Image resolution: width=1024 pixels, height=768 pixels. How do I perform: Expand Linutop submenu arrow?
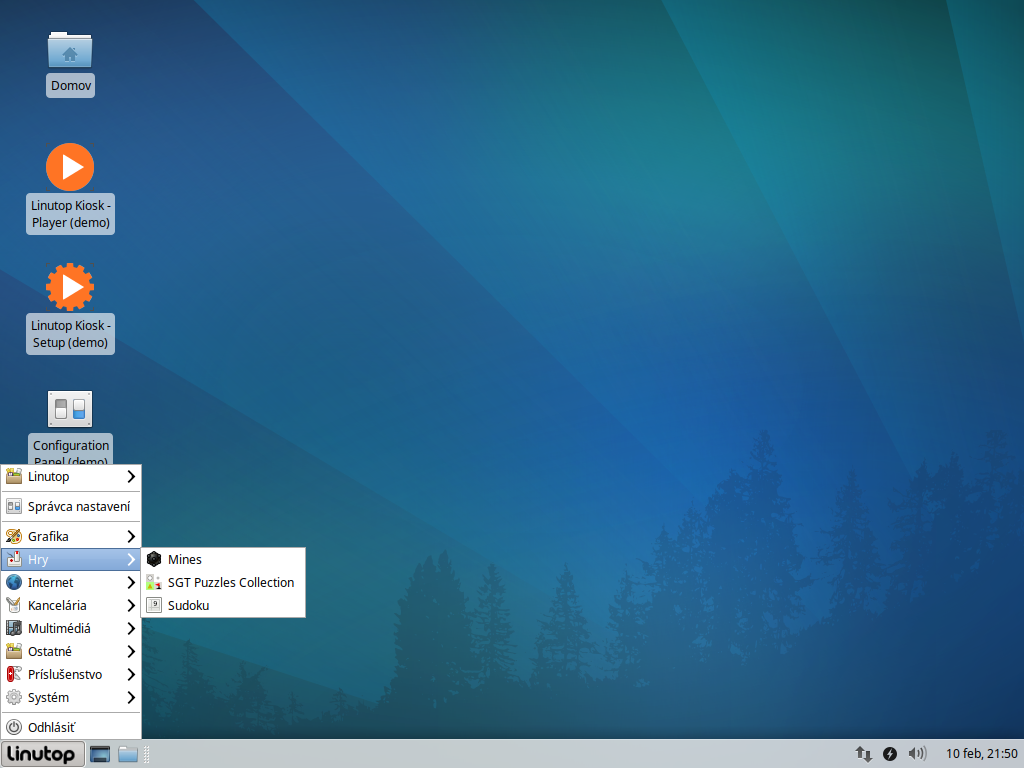click(131, 476)
